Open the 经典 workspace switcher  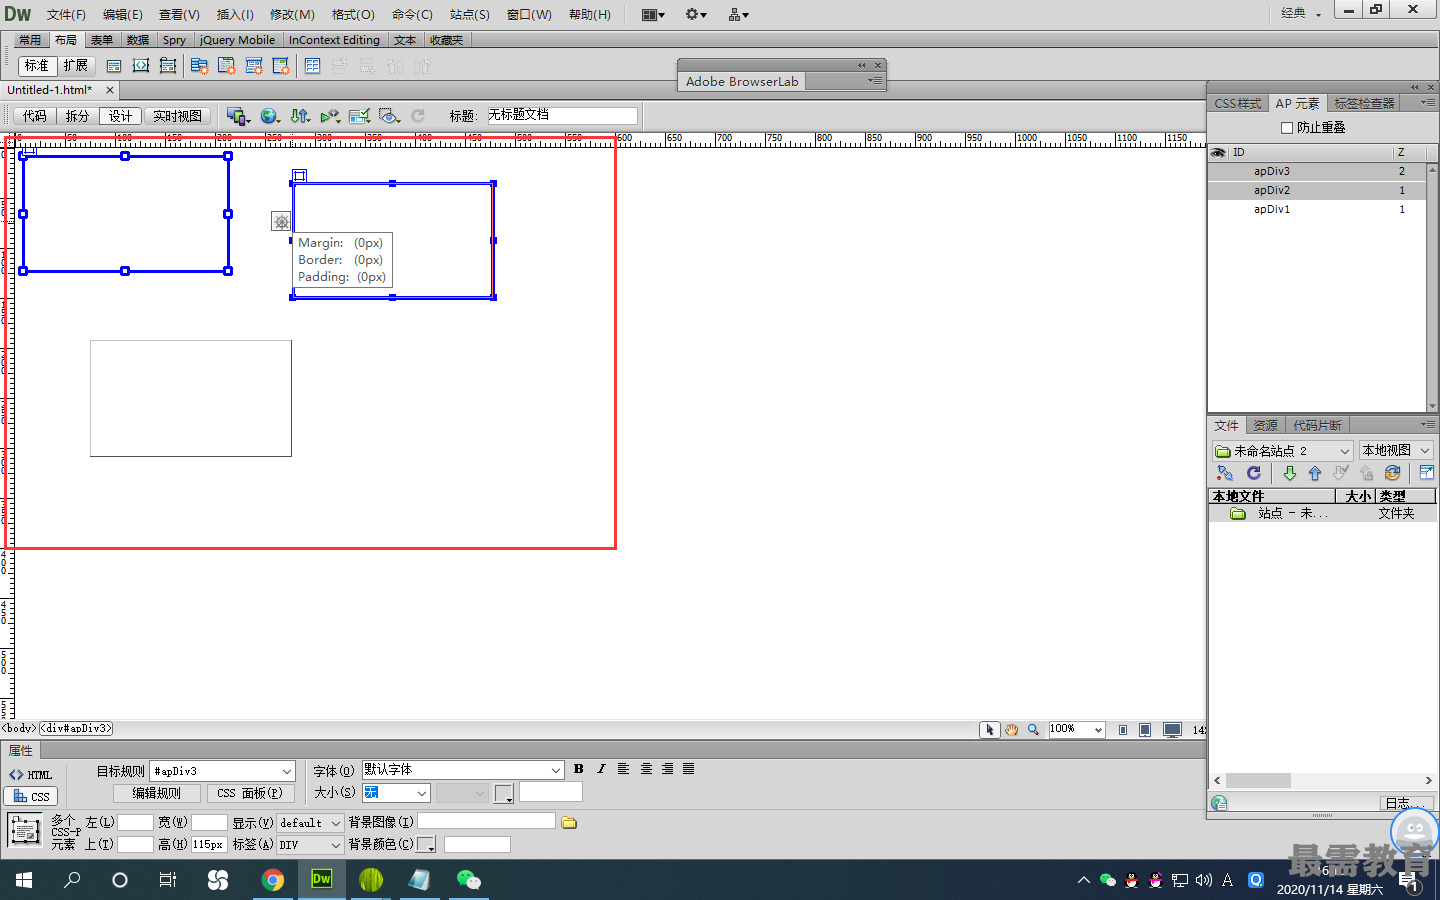click(x=1301, y=13)
